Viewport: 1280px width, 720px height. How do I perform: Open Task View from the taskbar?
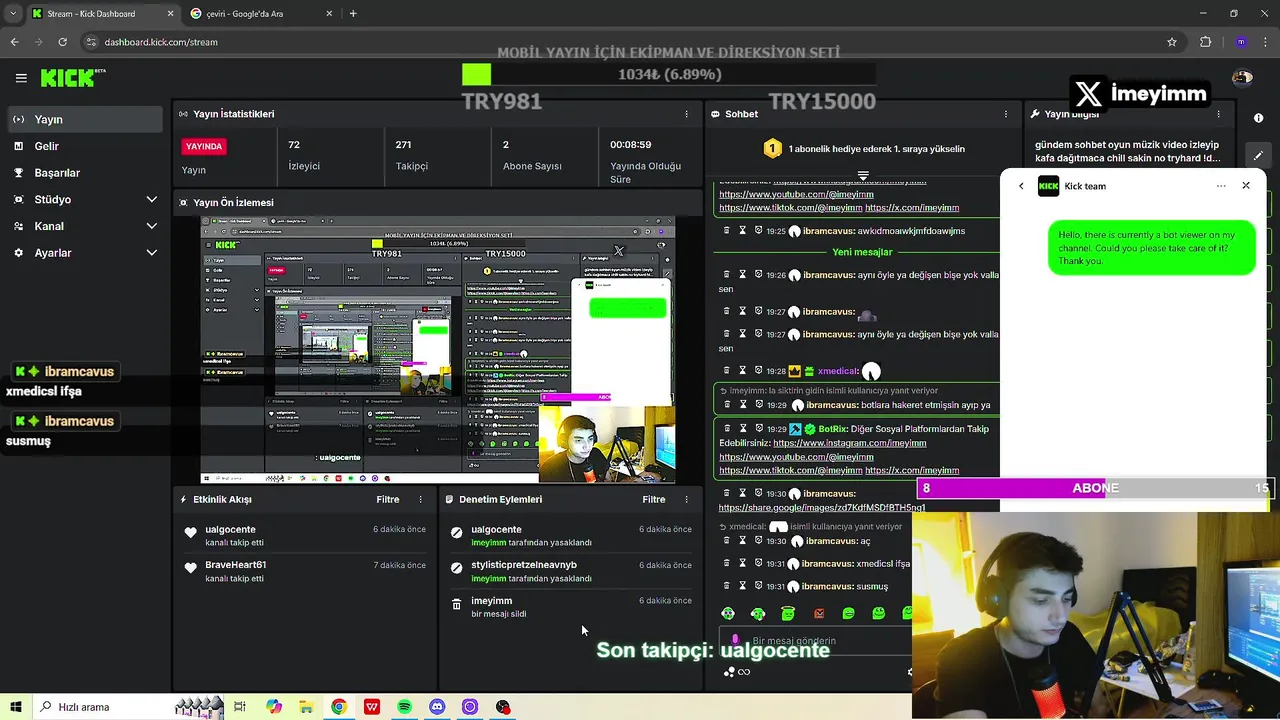click(x=240, y=707)
